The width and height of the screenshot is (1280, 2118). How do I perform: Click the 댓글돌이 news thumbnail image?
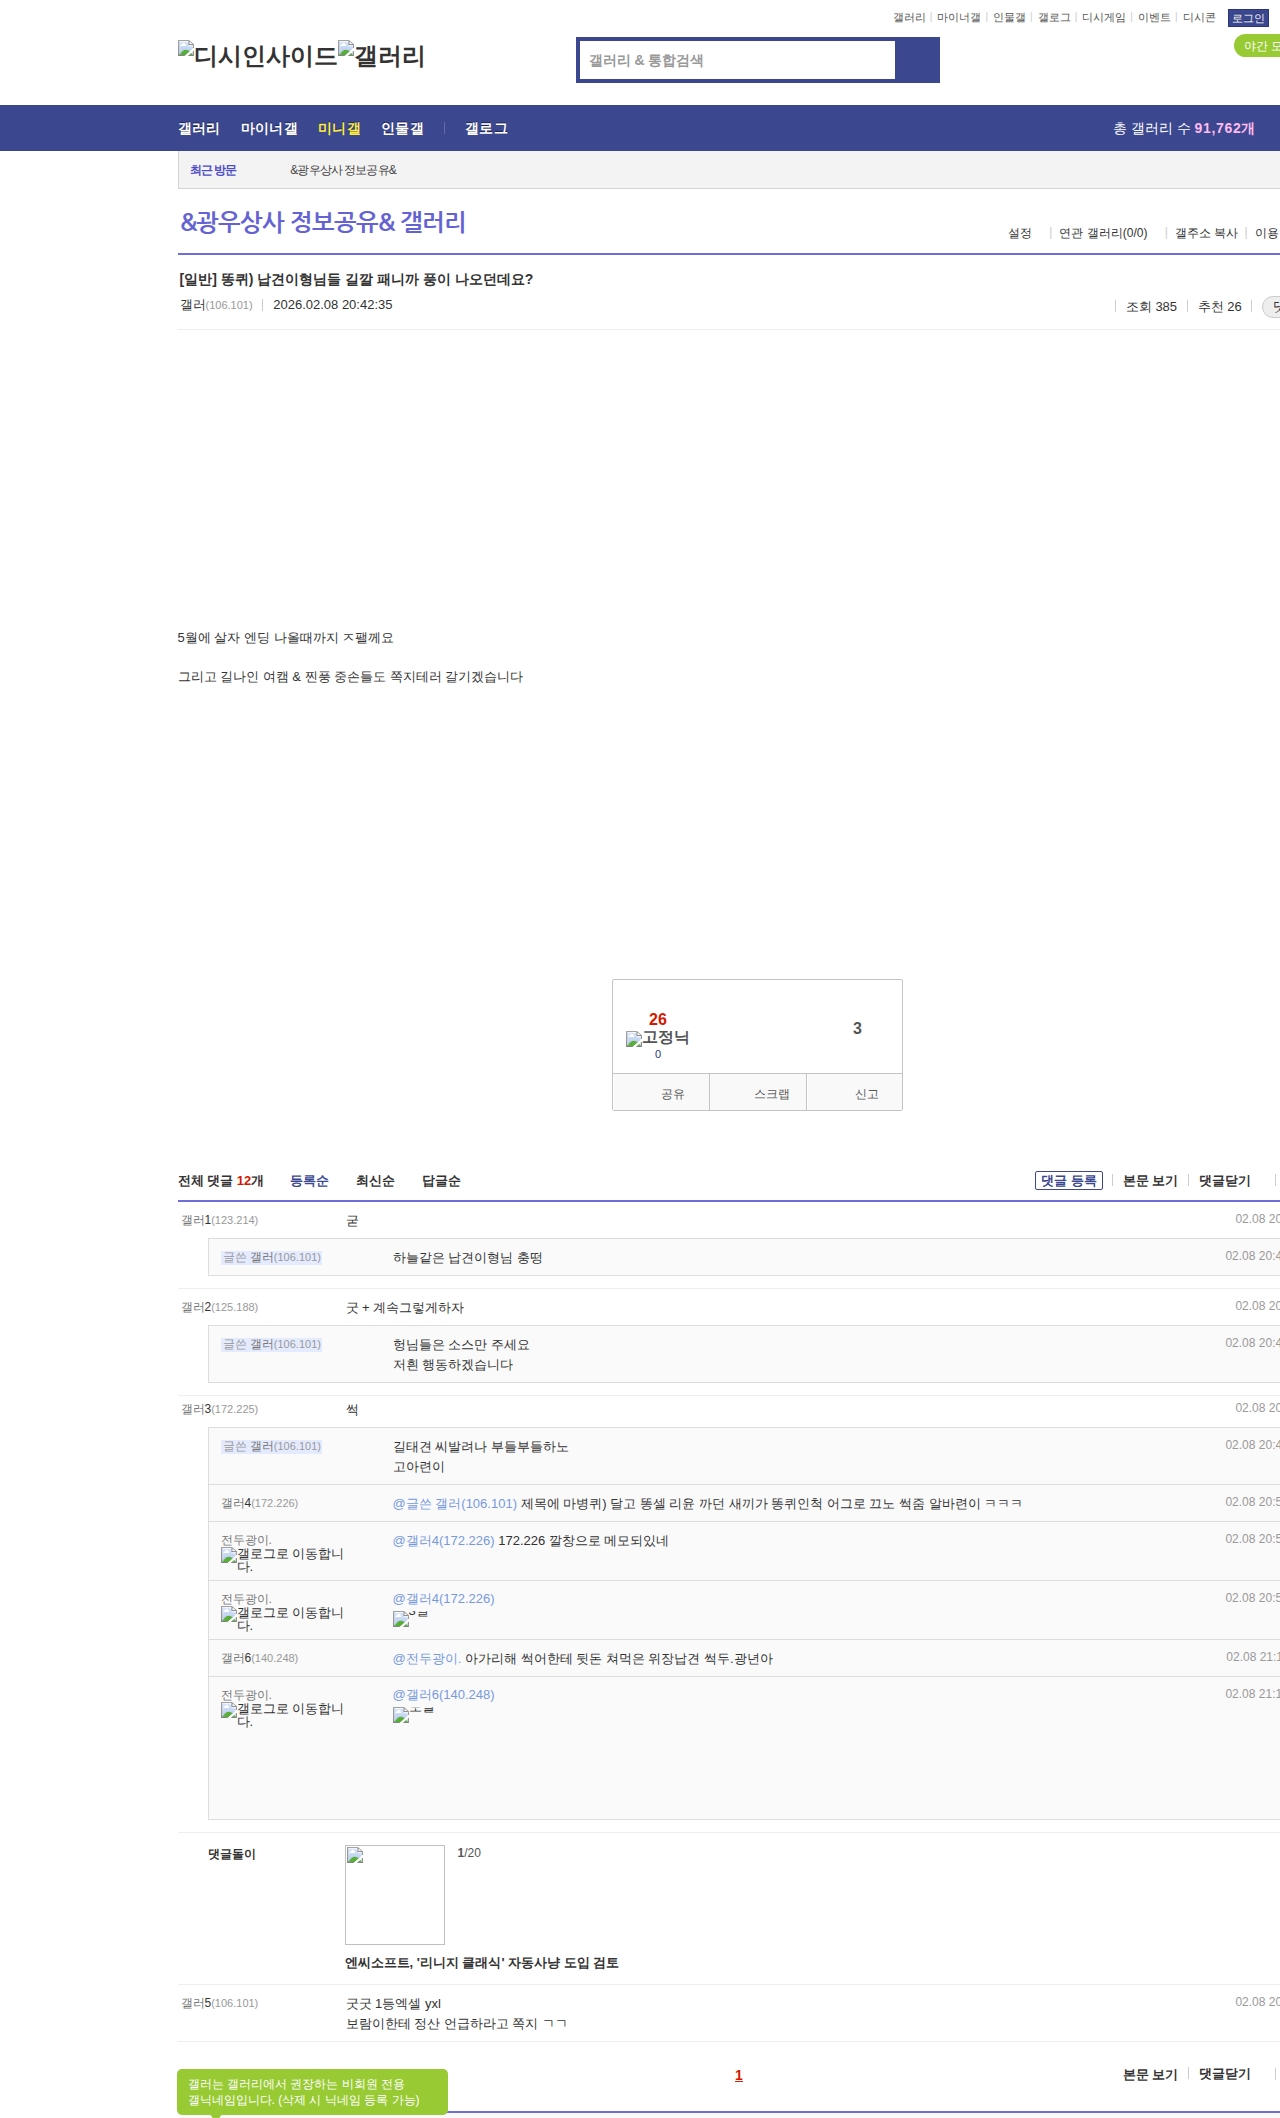395,1894
